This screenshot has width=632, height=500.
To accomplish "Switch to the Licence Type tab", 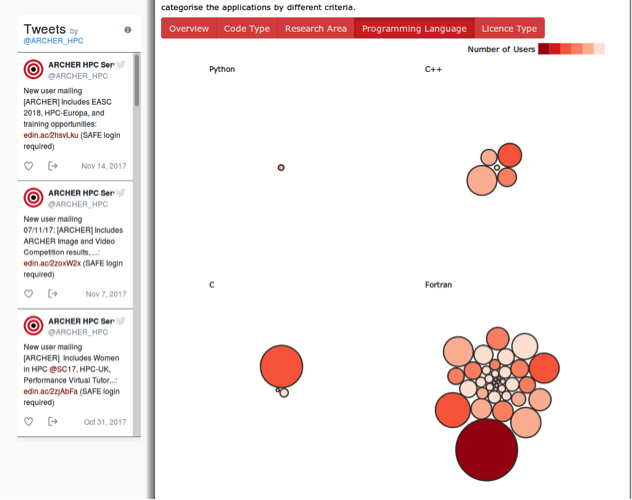I will pos(509,29).
